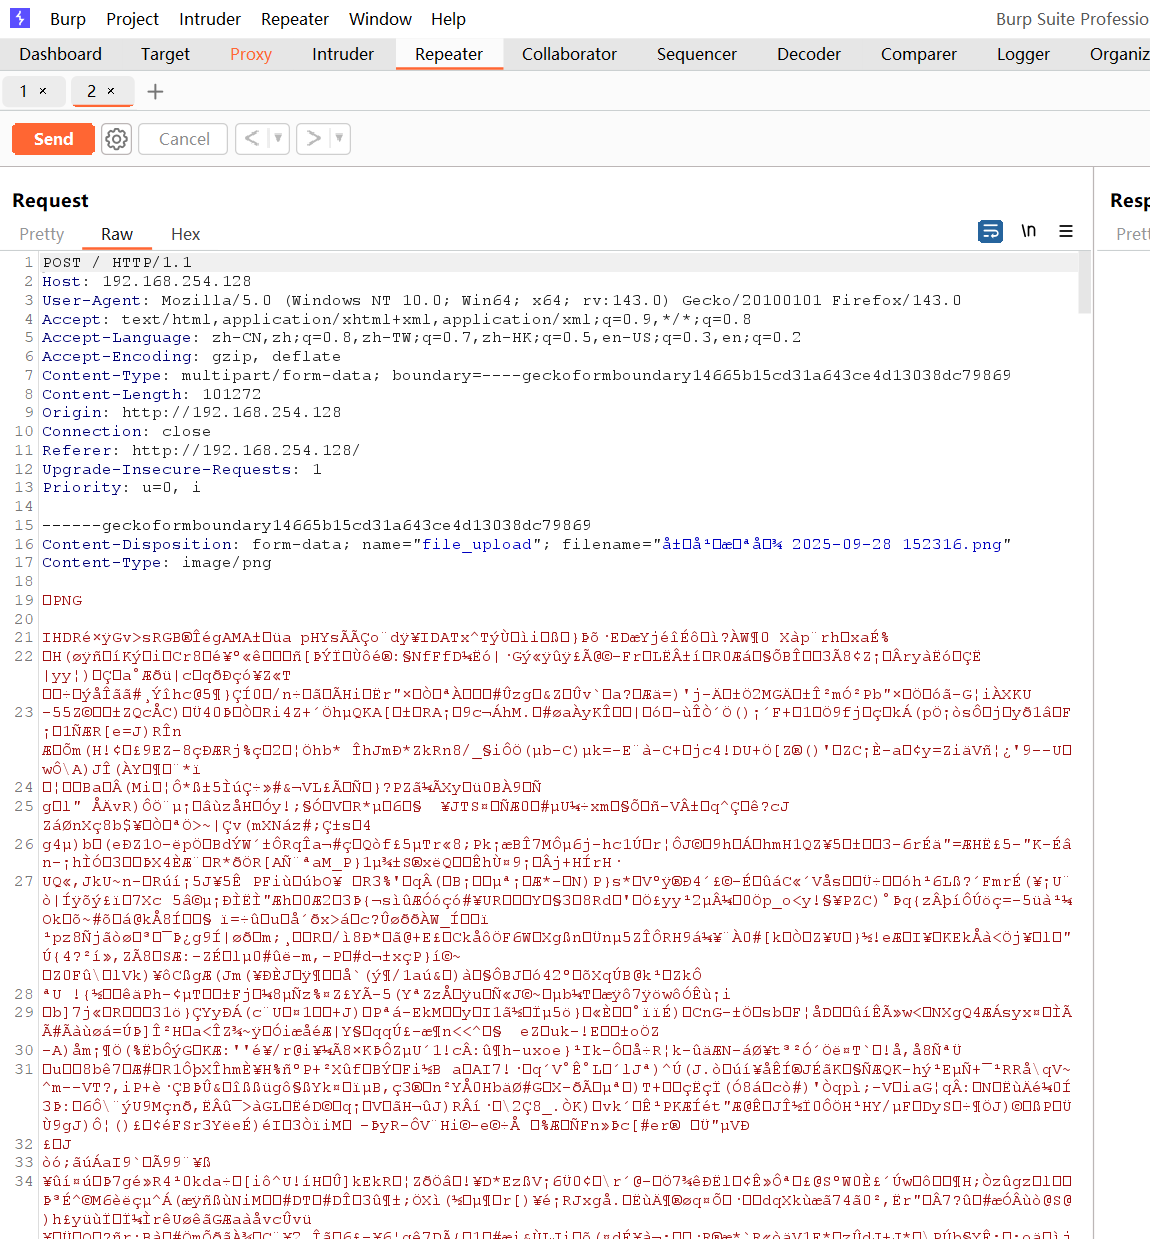Close Repeater tab 1
This screenshot has height=1239, width=1150.
click(x=43, y=91)
